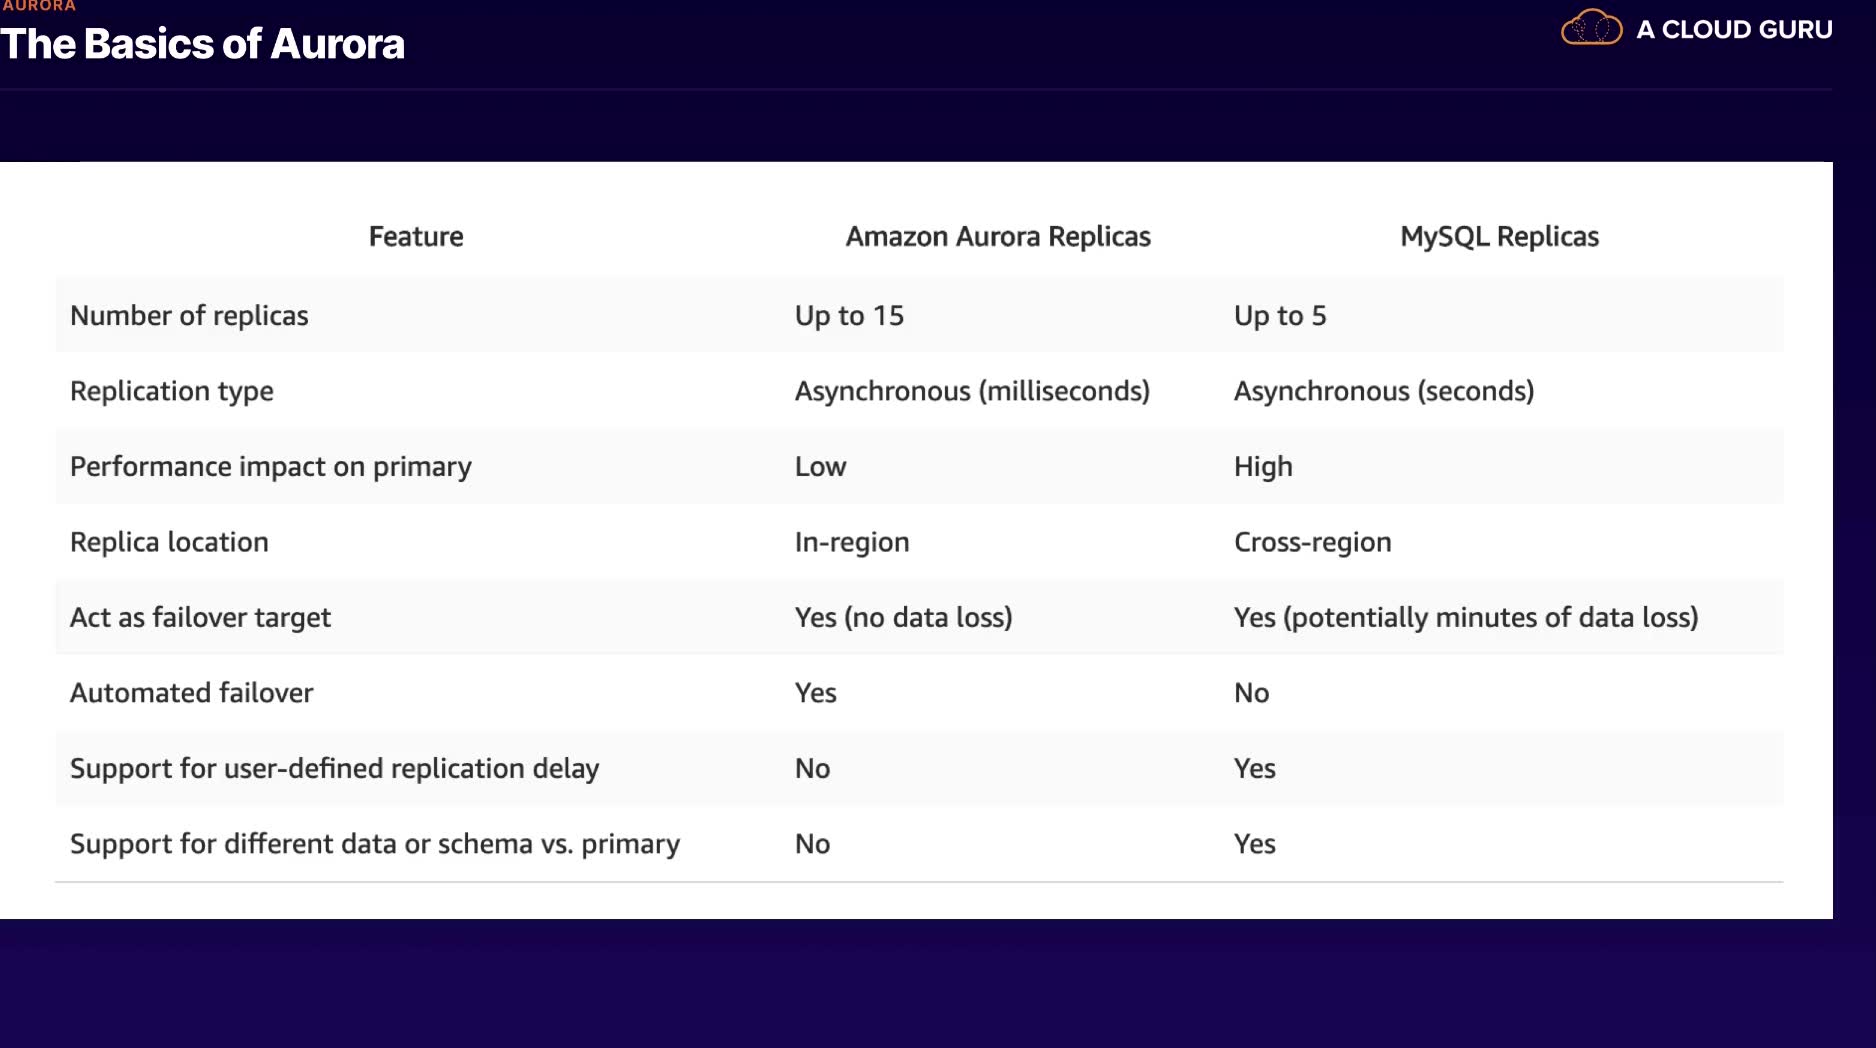Image resolution: width=1876 pixels, height=1048 pixels.
Task: Select the "MySQL Replicas" column header
Action: click(x=1499, y=237)
